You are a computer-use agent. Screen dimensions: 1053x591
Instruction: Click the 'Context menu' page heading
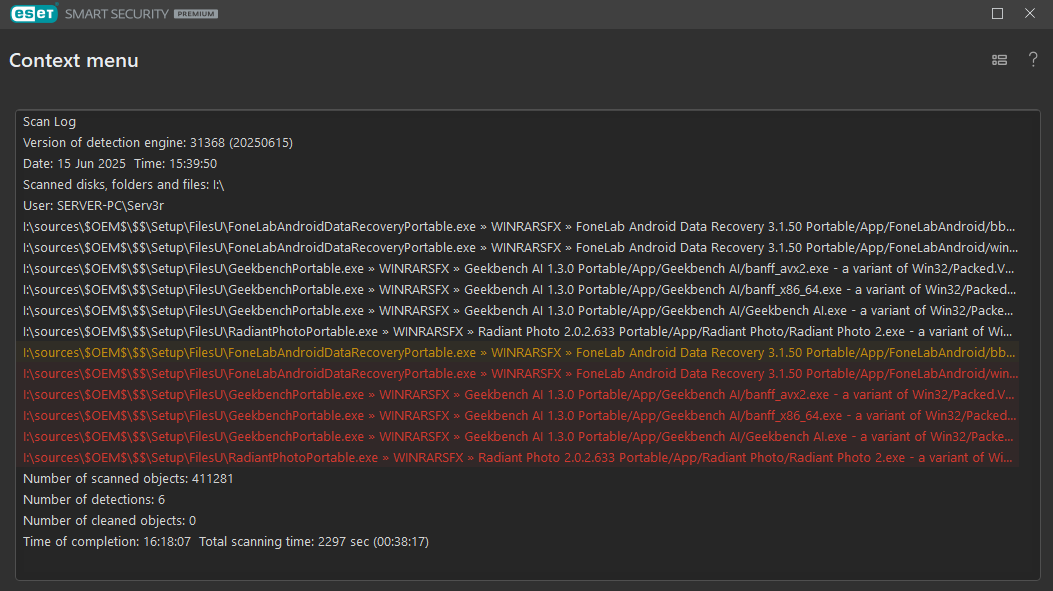pyautogui.click(x=74, y=60)
